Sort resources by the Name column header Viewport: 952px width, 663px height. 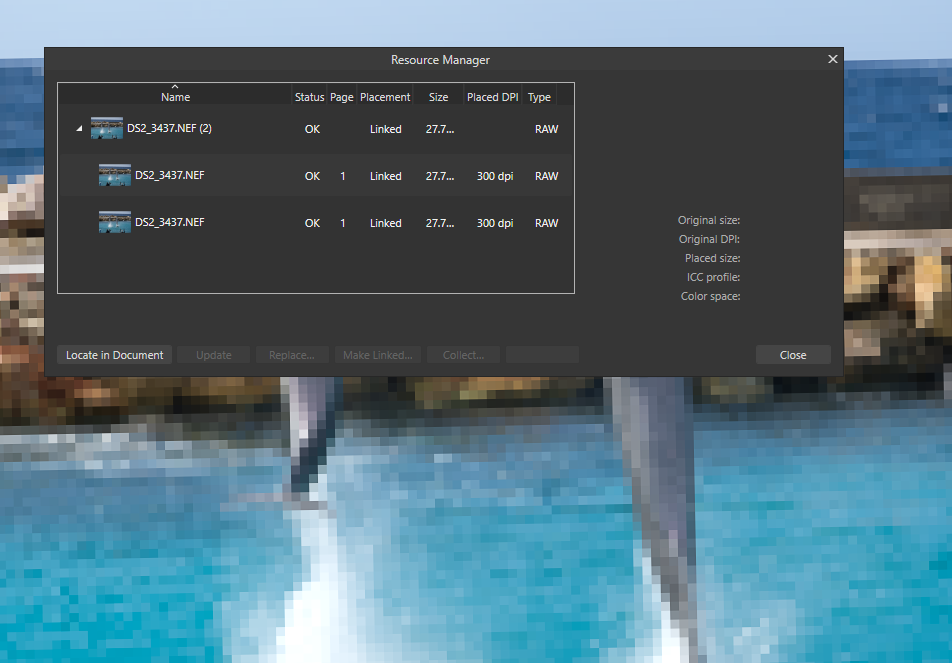pos(175,96)
